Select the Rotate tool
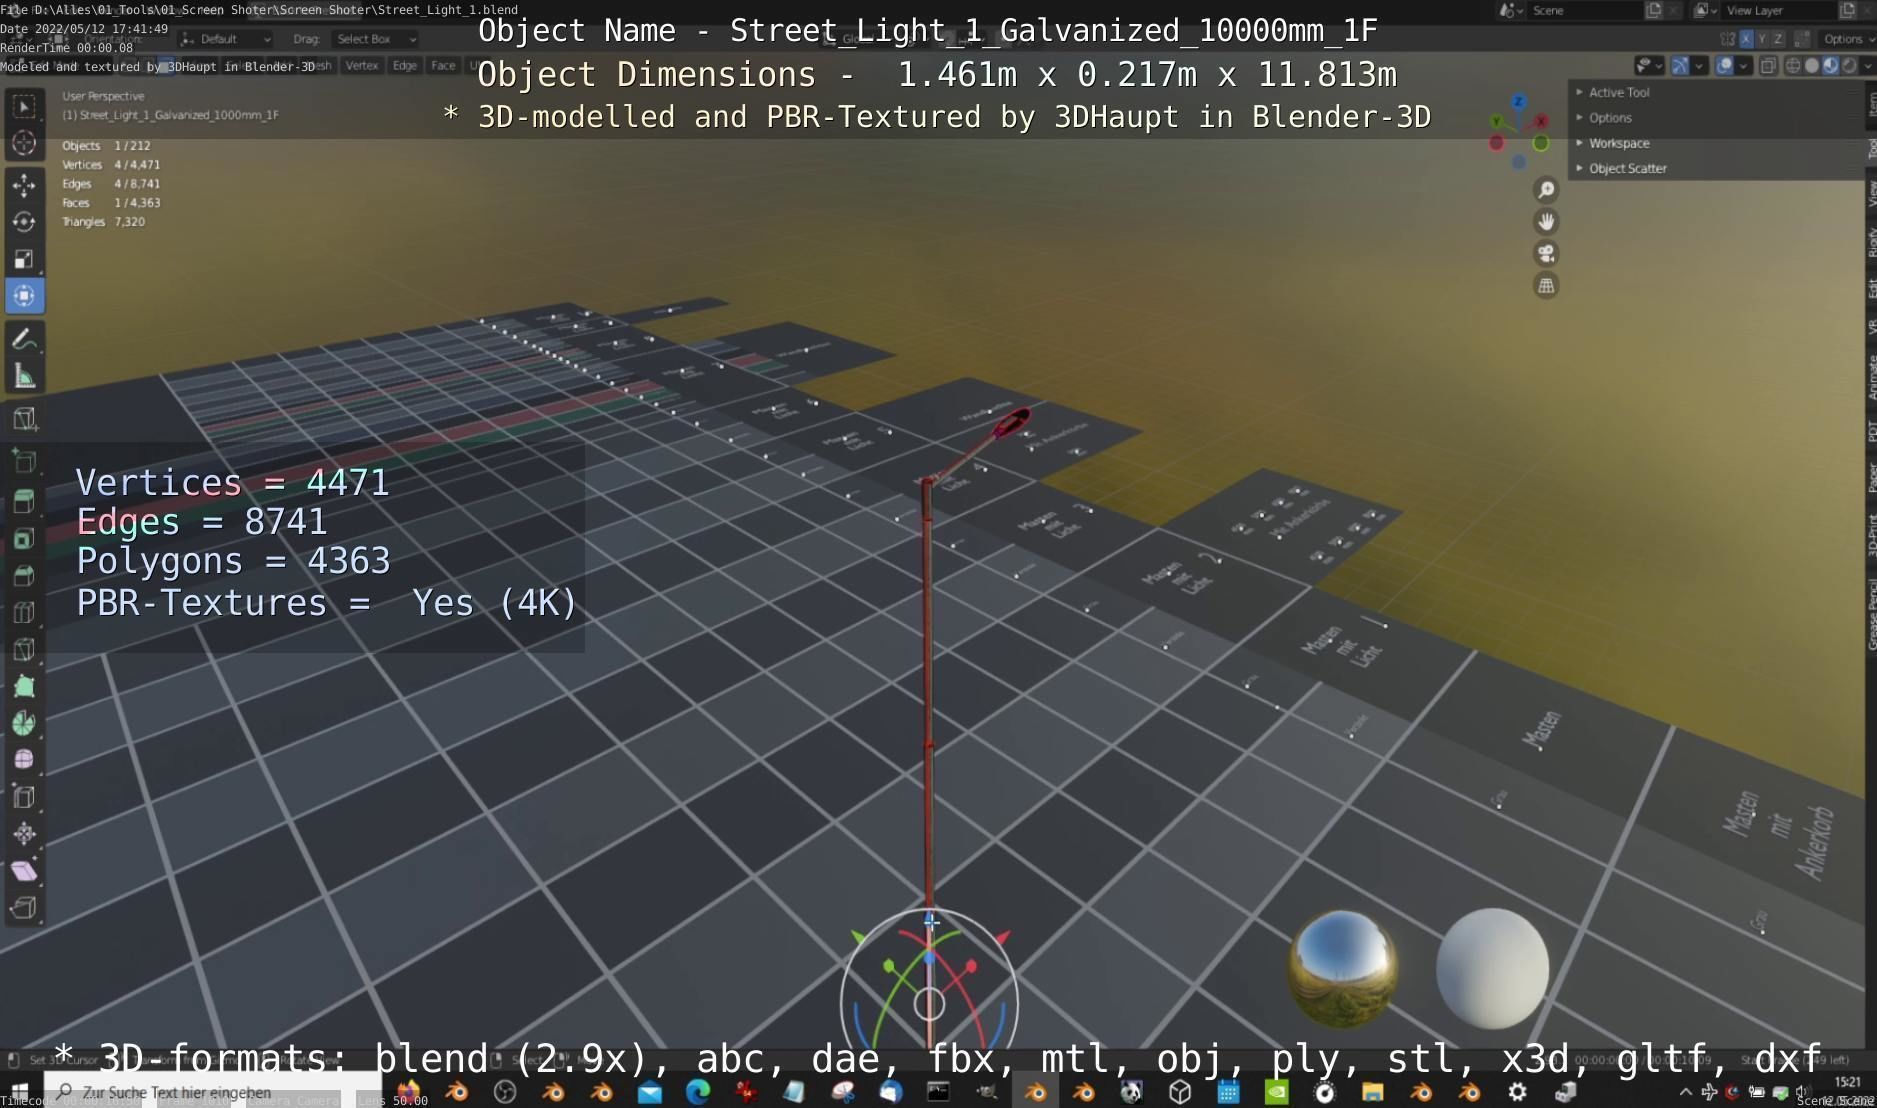Viewport: 1877px width, 1108px height. pos(24,222)
